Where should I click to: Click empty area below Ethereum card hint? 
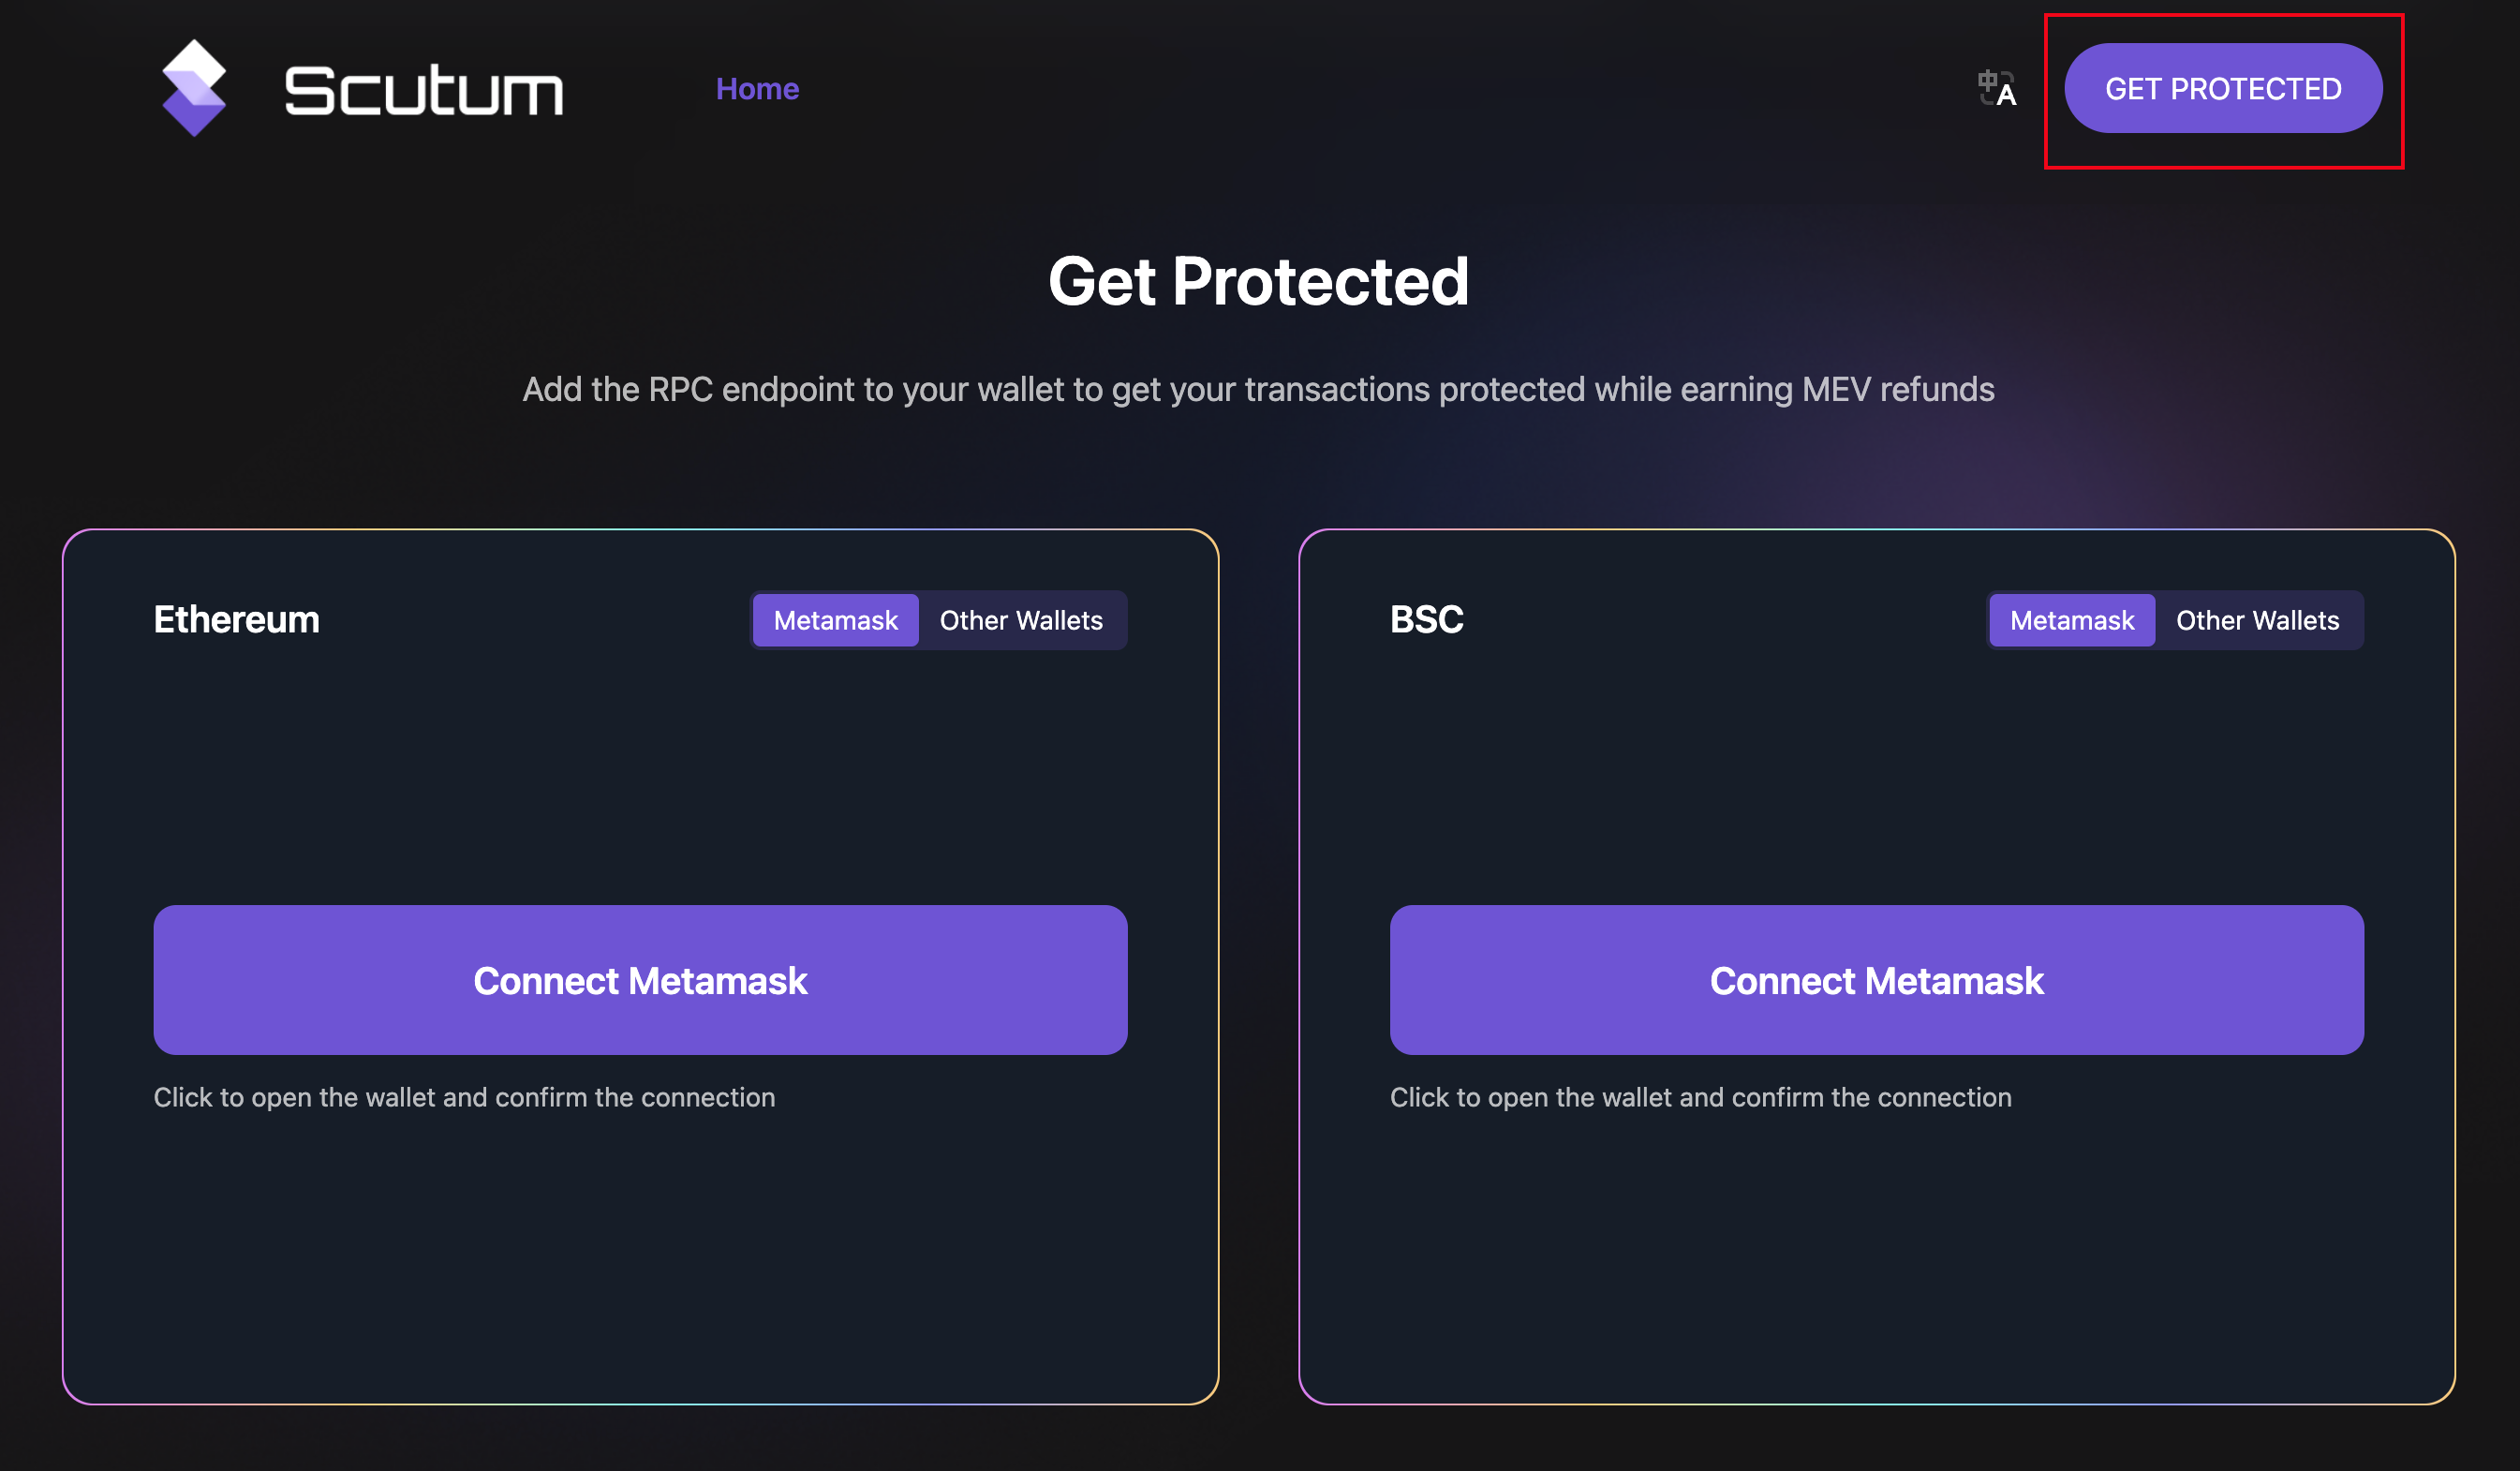(640, 1260)
